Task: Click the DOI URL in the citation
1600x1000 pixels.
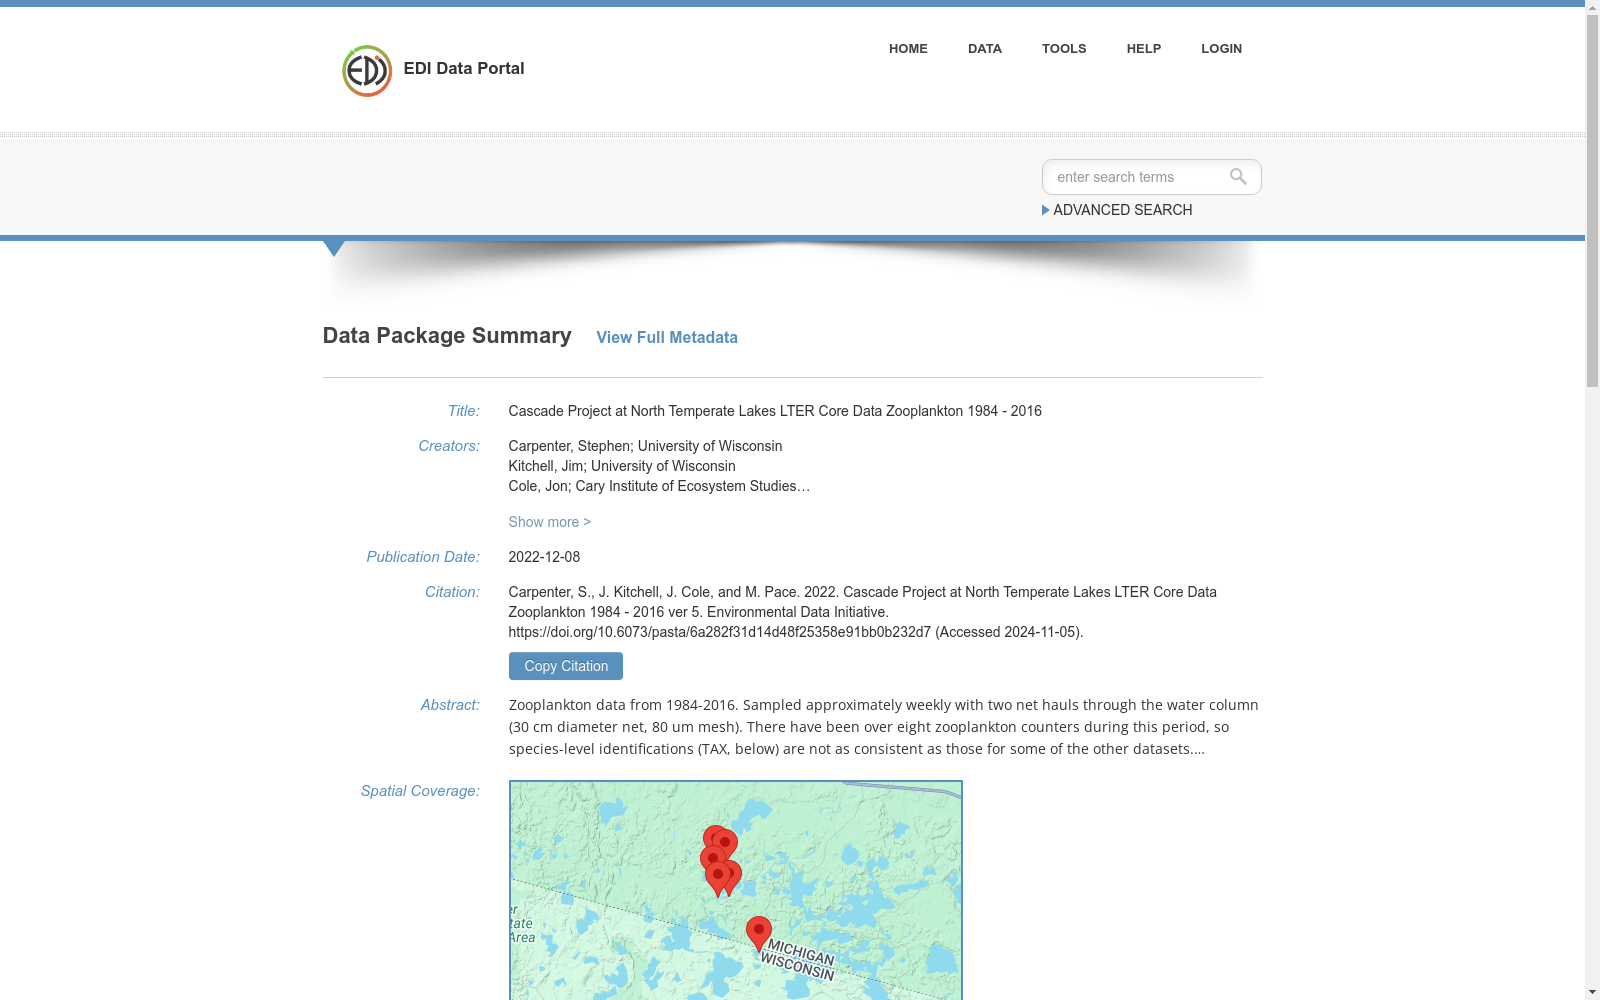Action: tap(720, 632)
